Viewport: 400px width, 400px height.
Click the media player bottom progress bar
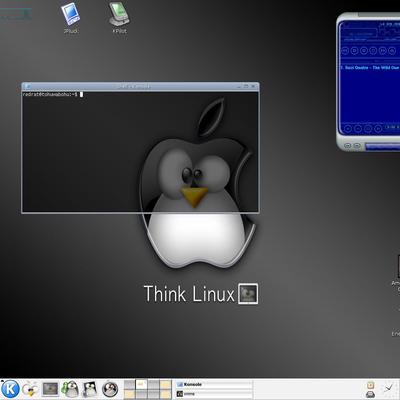pos(382,146)
